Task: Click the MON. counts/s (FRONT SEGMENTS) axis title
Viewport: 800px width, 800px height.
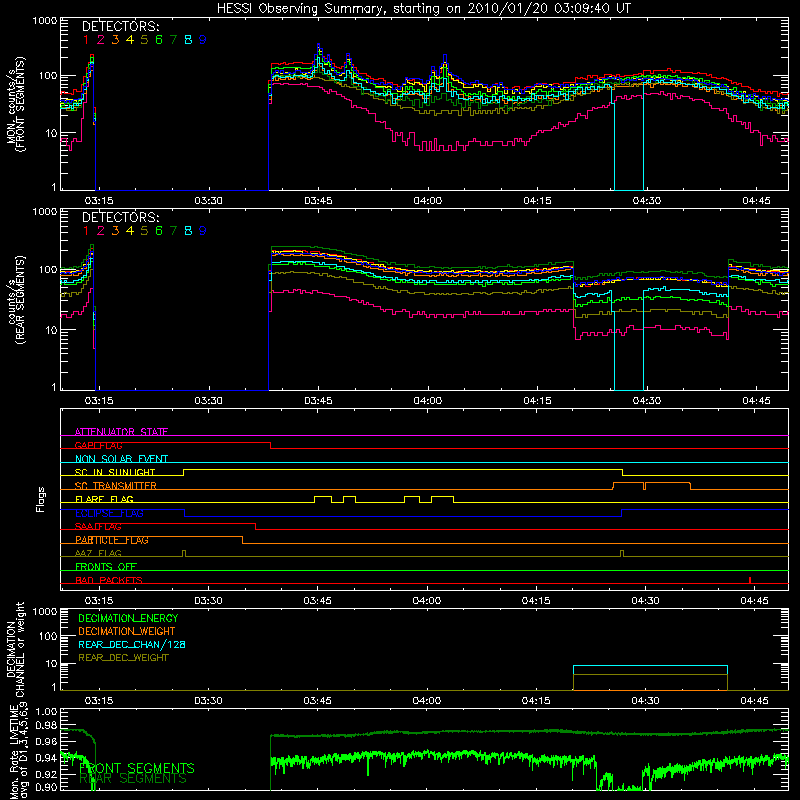Action: tap(15, 104)
